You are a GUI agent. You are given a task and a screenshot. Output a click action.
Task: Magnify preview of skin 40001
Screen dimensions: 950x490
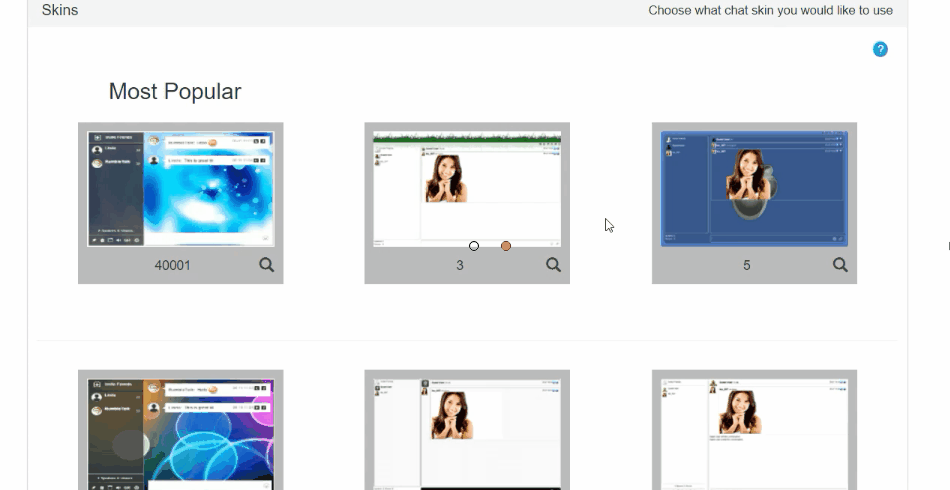tap(267, 265)
